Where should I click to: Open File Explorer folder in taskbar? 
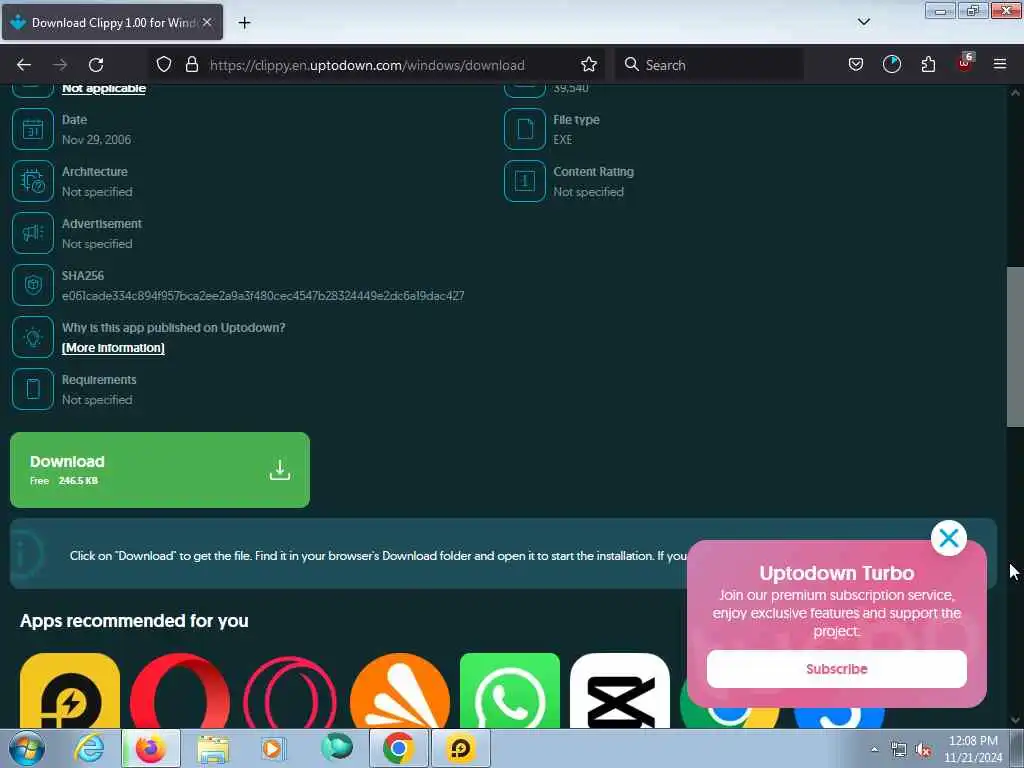click(213, 748)
